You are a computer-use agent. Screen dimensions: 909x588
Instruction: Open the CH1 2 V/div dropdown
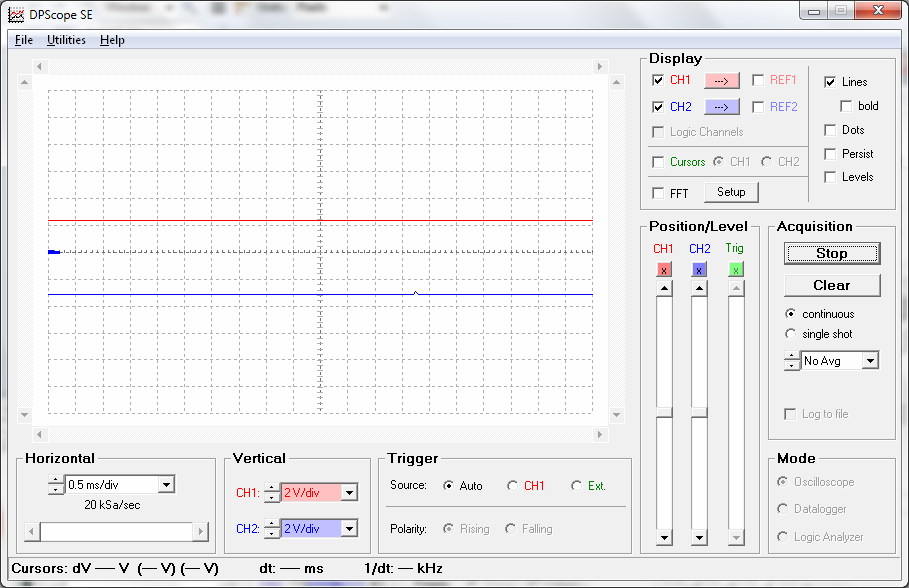(350, 493)
